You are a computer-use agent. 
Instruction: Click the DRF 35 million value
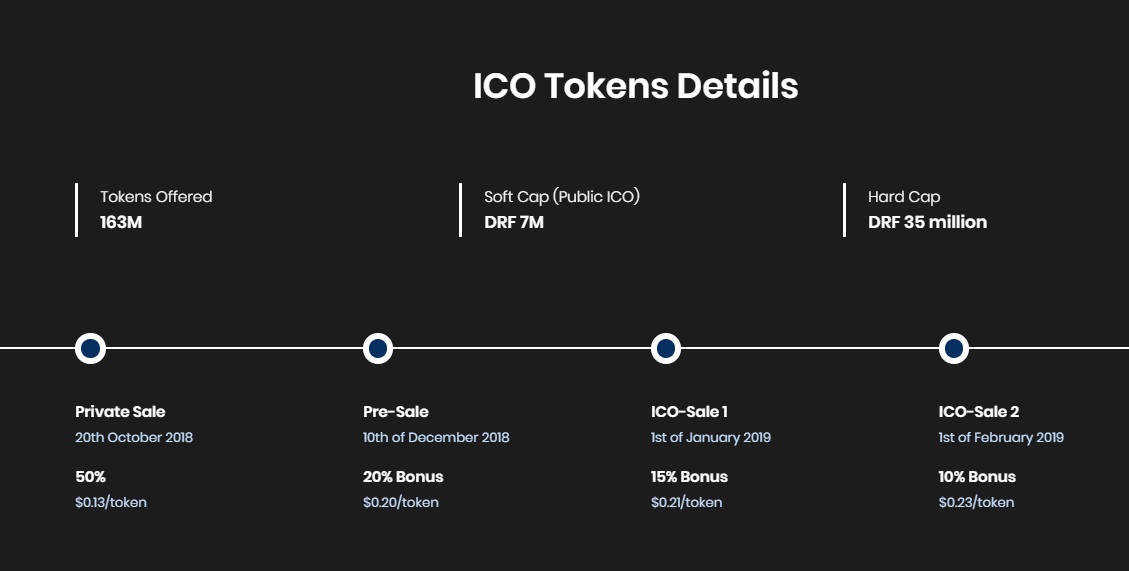click(927, 222)
